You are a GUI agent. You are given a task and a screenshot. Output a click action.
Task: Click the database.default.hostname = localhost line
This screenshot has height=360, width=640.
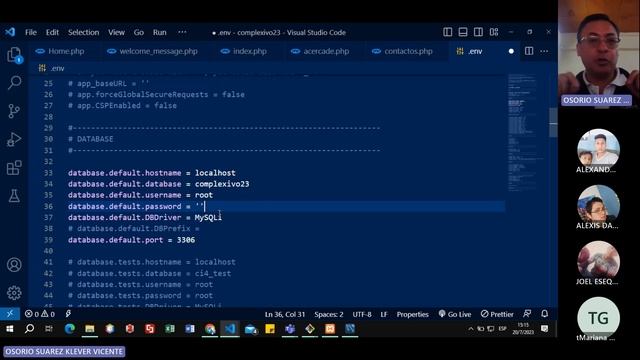(151, 173)
